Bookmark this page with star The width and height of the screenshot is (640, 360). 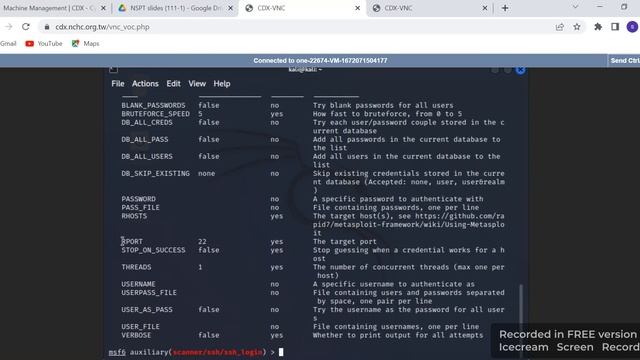(577, 27)
